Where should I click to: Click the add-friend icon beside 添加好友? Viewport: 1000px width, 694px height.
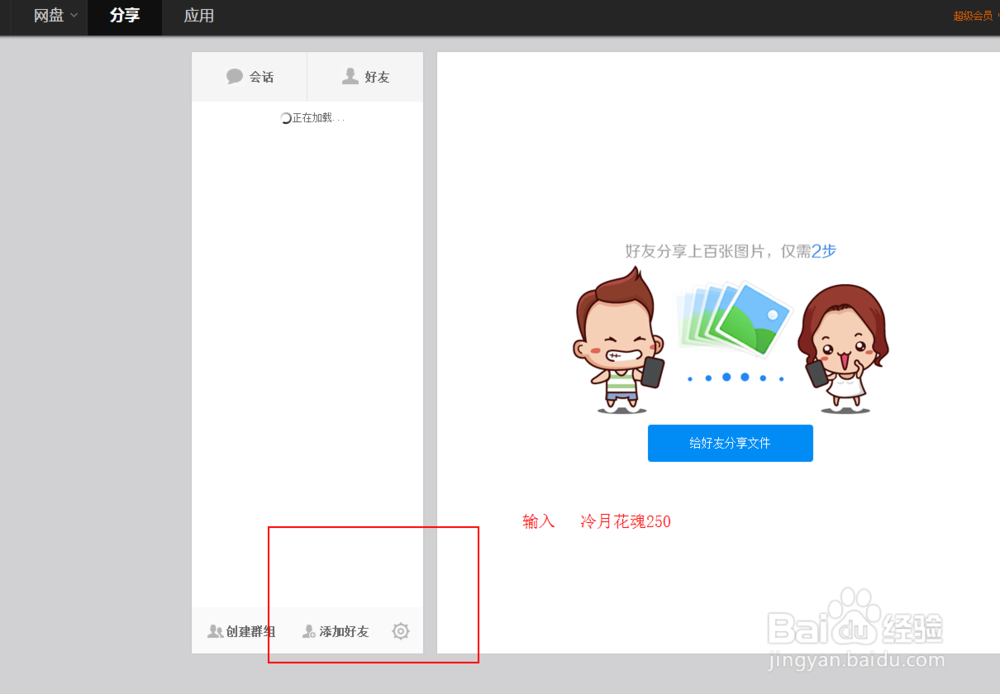309,631
